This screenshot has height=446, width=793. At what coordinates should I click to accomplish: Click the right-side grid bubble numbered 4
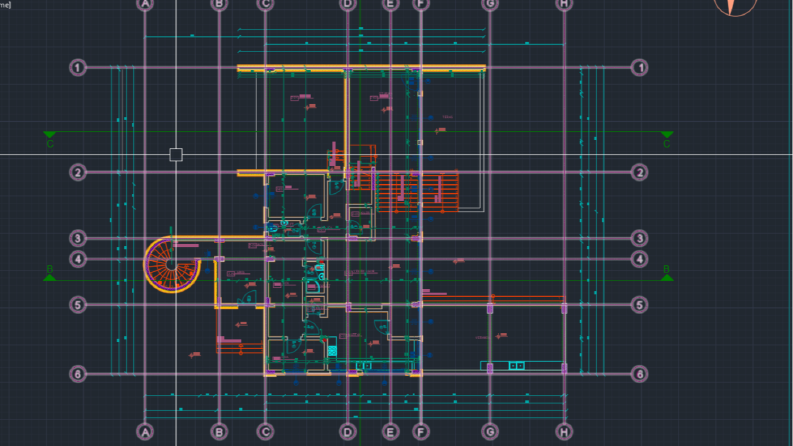click(640, 259)
